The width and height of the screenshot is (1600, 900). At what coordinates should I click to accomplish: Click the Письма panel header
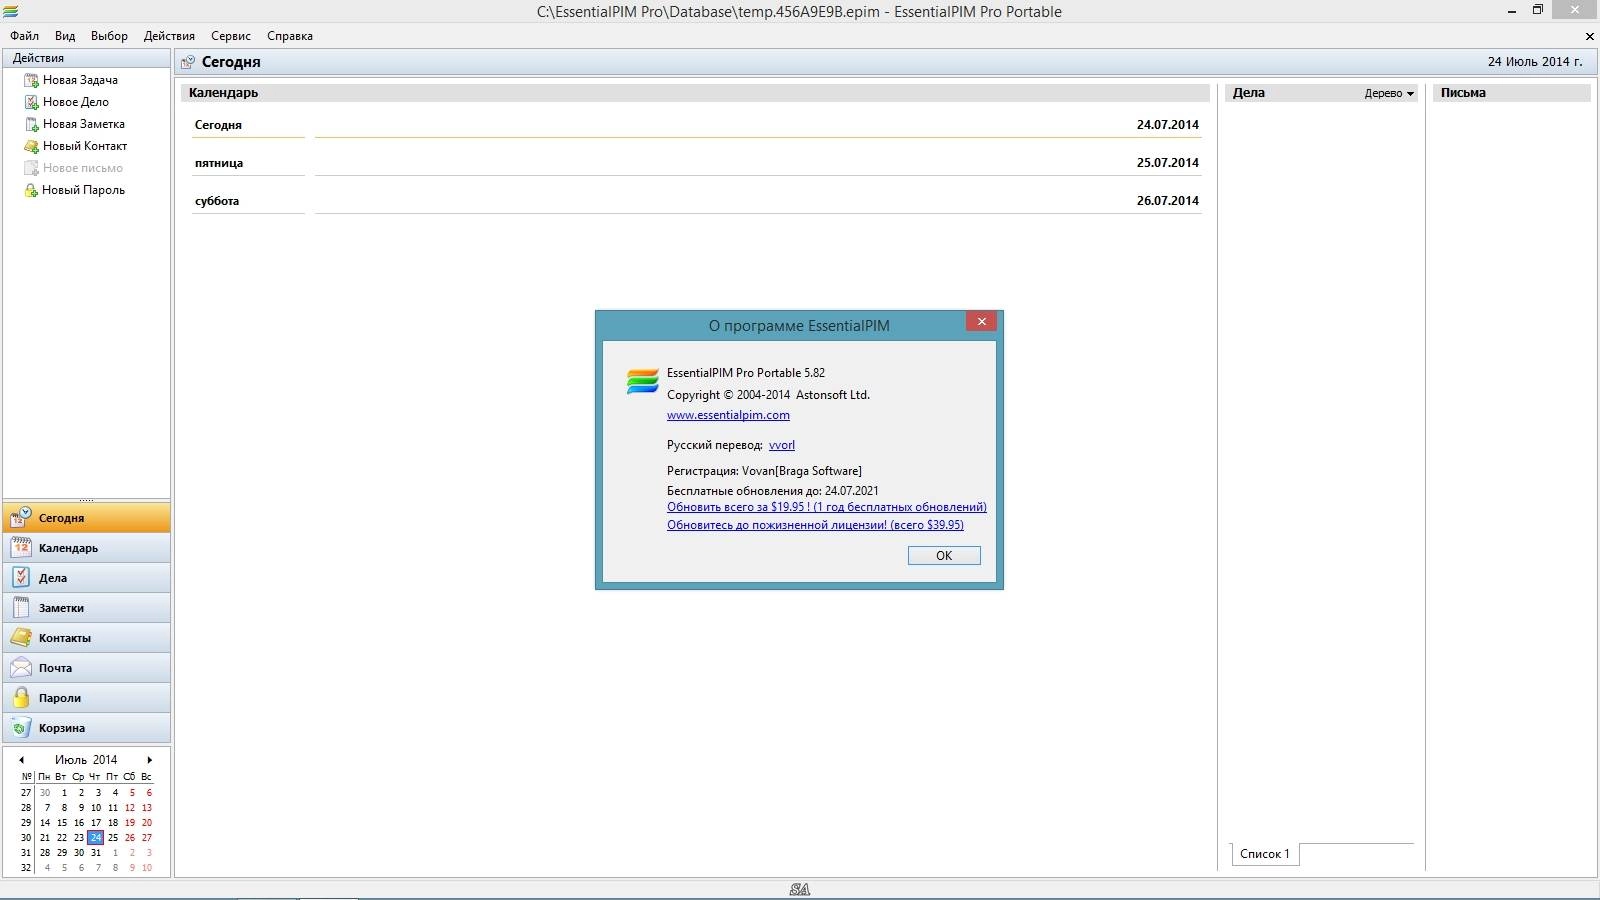point(1511,93)
